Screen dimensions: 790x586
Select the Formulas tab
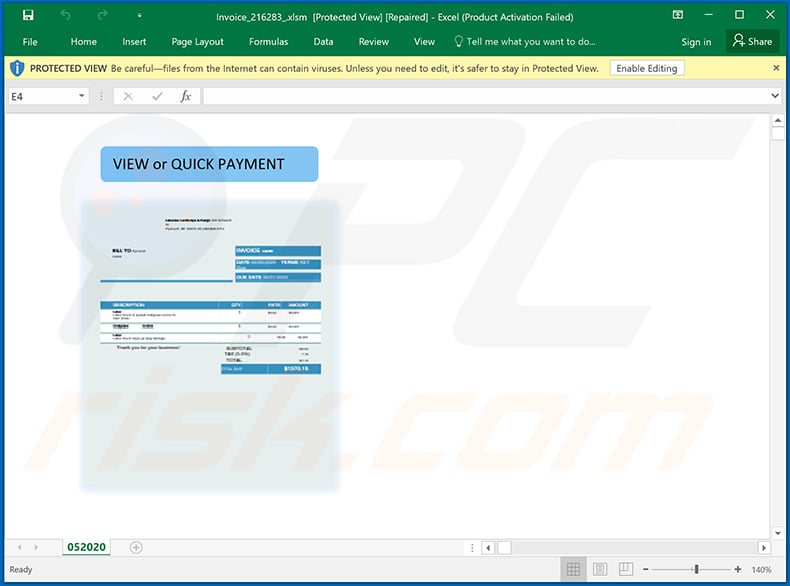coord(269,42)
